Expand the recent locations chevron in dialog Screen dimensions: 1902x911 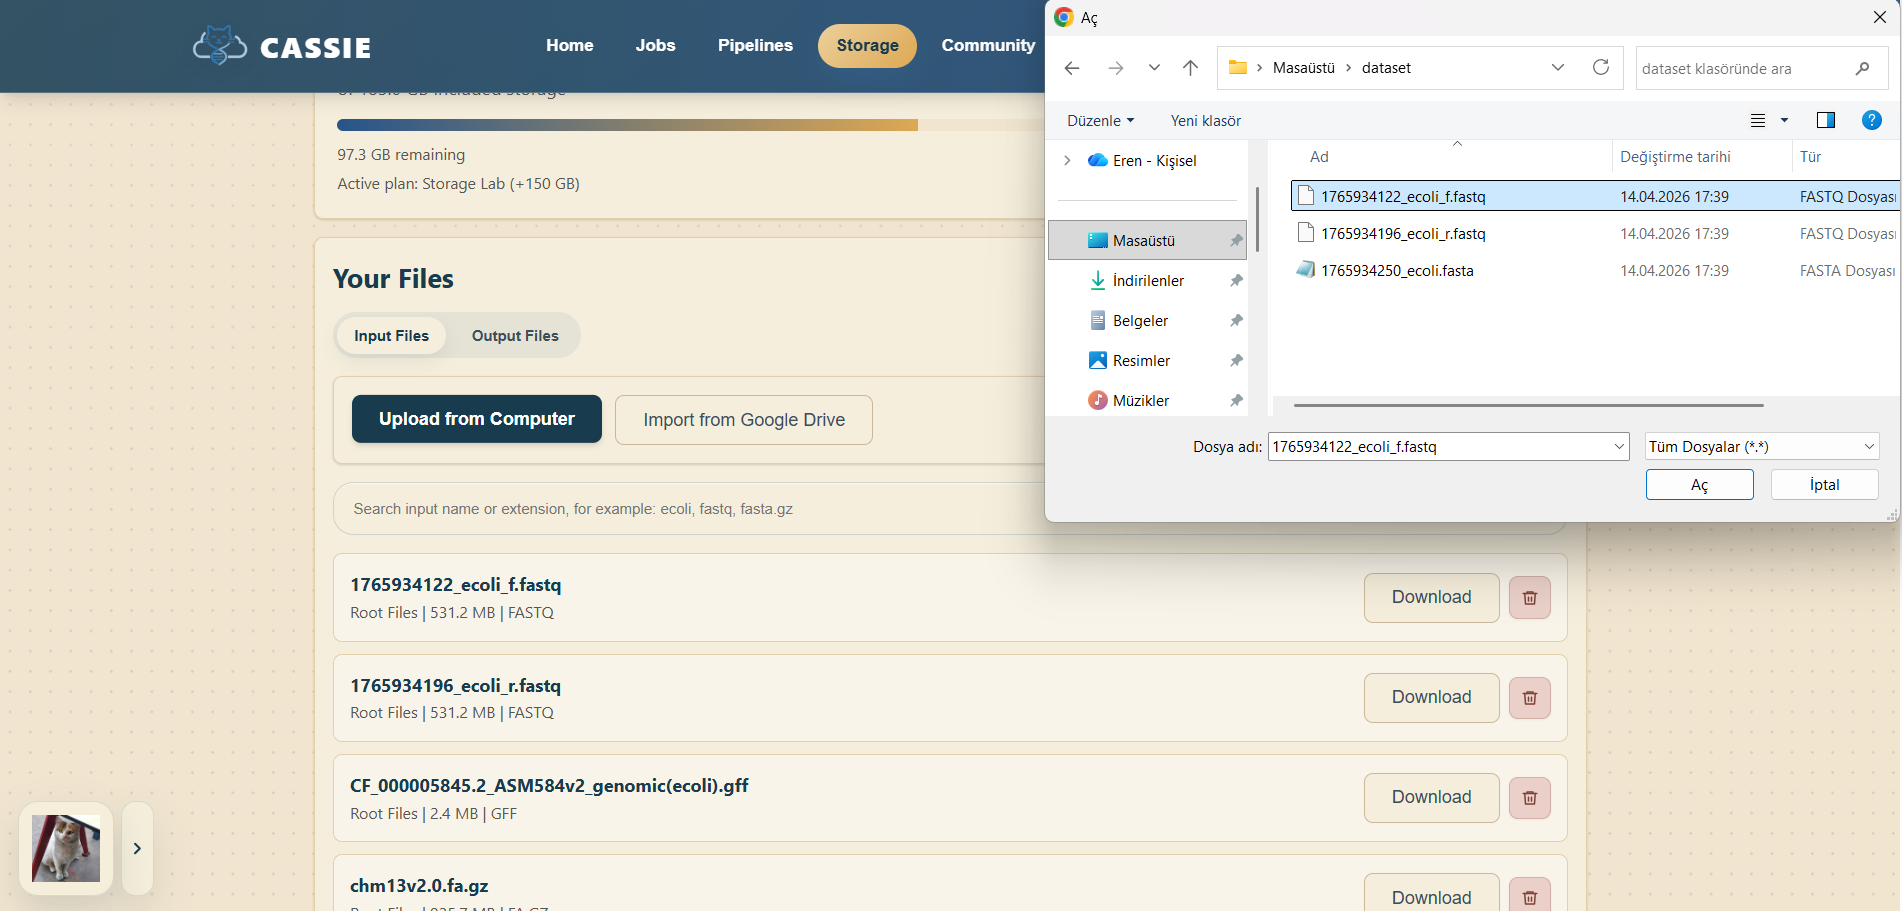(1154, 68)
